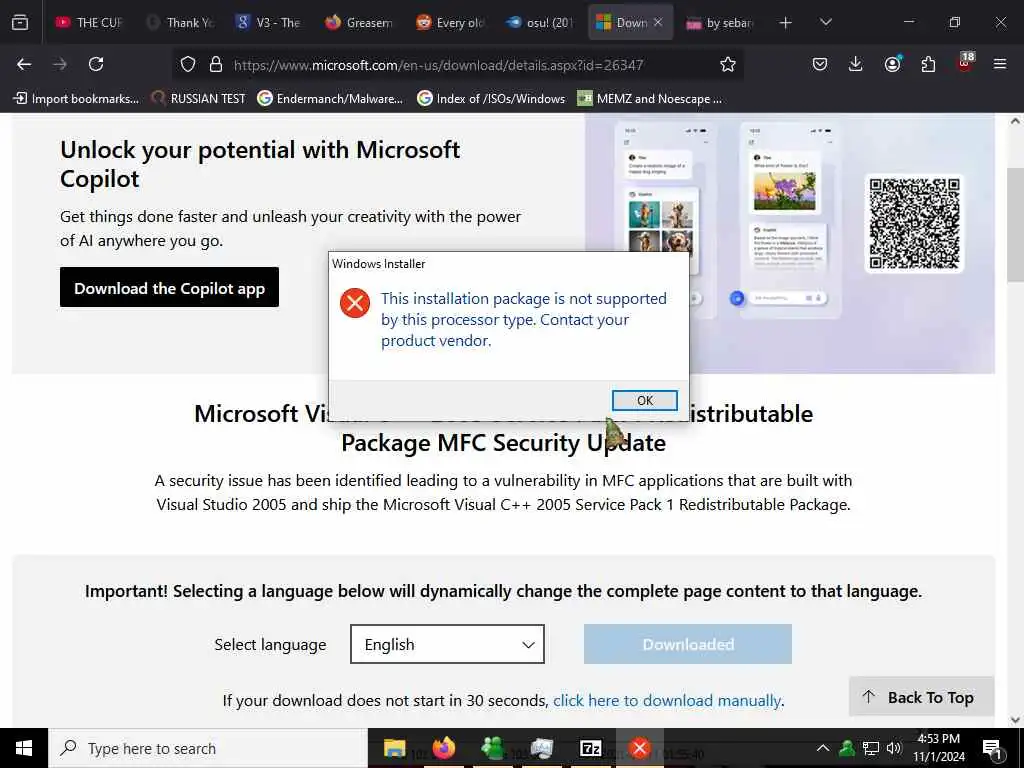Image resolution: width=1024 pixels, height=768 pixels.
Task: Switch to the Thank Yo tab
Action: point(181,22)
